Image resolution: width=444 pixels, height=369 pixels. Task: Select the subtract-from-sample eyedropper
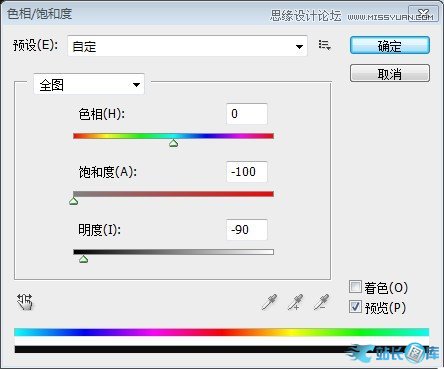tap(321, 302)
